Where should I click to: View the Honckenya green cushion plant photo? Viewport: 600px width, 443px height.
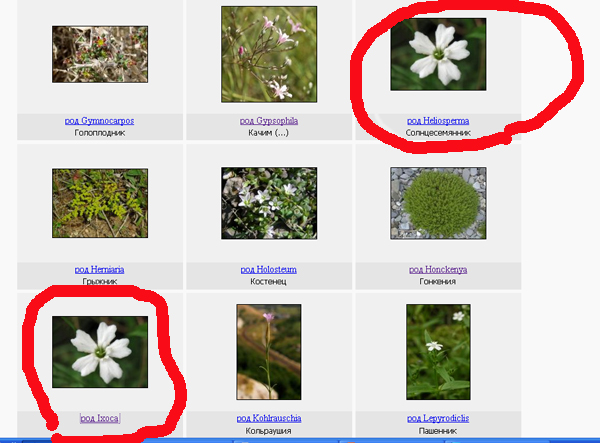(x=438, y=203)
